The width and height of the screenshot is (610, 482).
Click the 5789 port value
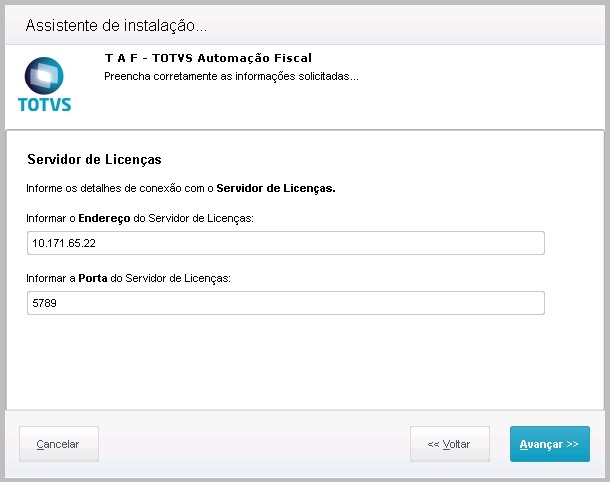tap(44, 303)
